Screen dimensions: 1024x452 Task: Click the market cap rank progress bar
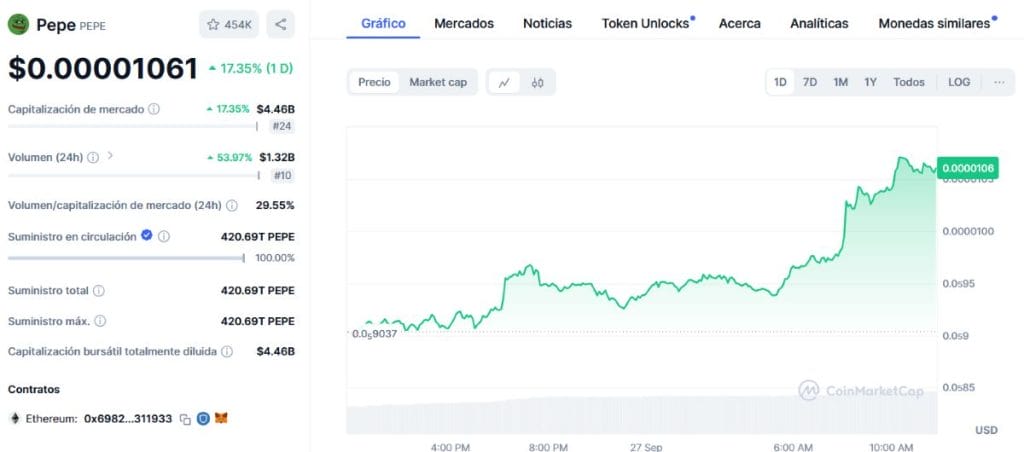133,126
